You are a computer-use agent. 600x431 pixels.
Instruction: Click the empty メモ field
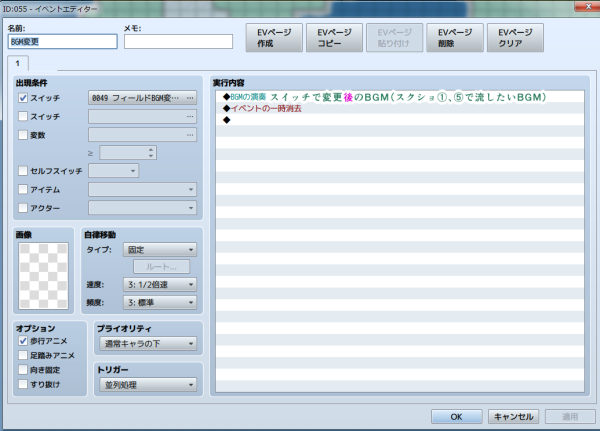pos(178,41)
